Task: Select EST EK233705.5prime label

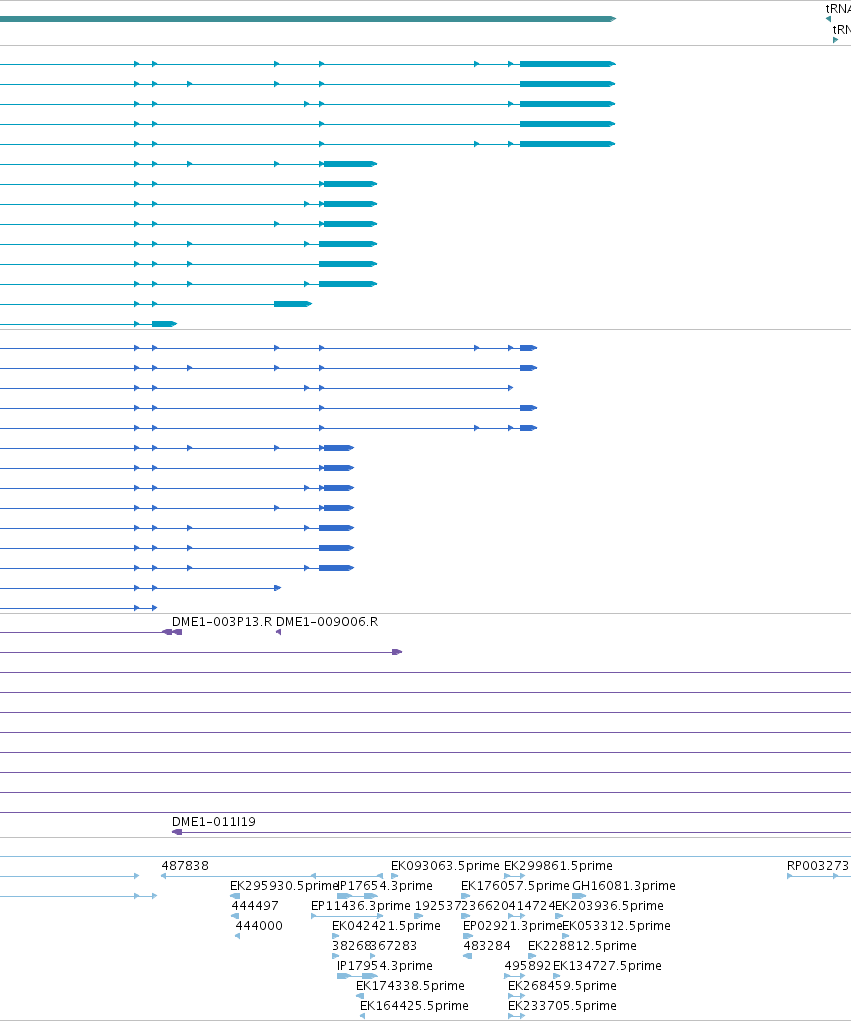Action: coord(562,1006)
